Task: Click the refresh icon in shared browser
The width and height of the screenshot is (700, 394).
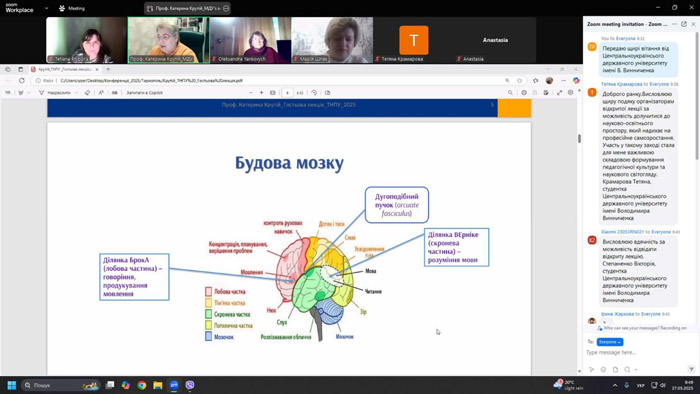Action: 21,81
